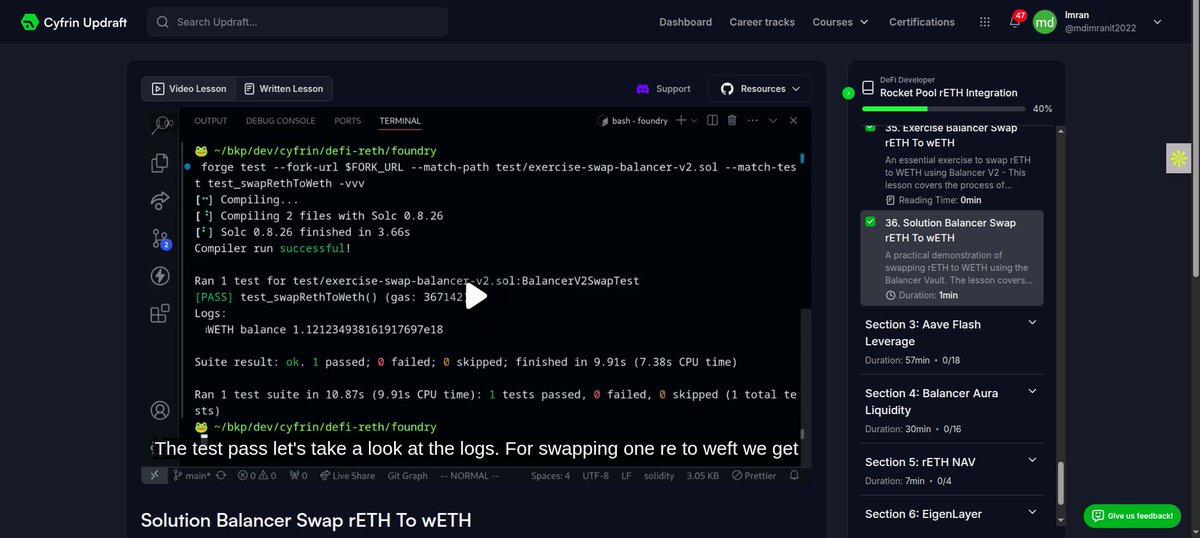Open notifications bell with 47 badge
This screenshot has width=1200, height=538.
tap(1016, 21)
